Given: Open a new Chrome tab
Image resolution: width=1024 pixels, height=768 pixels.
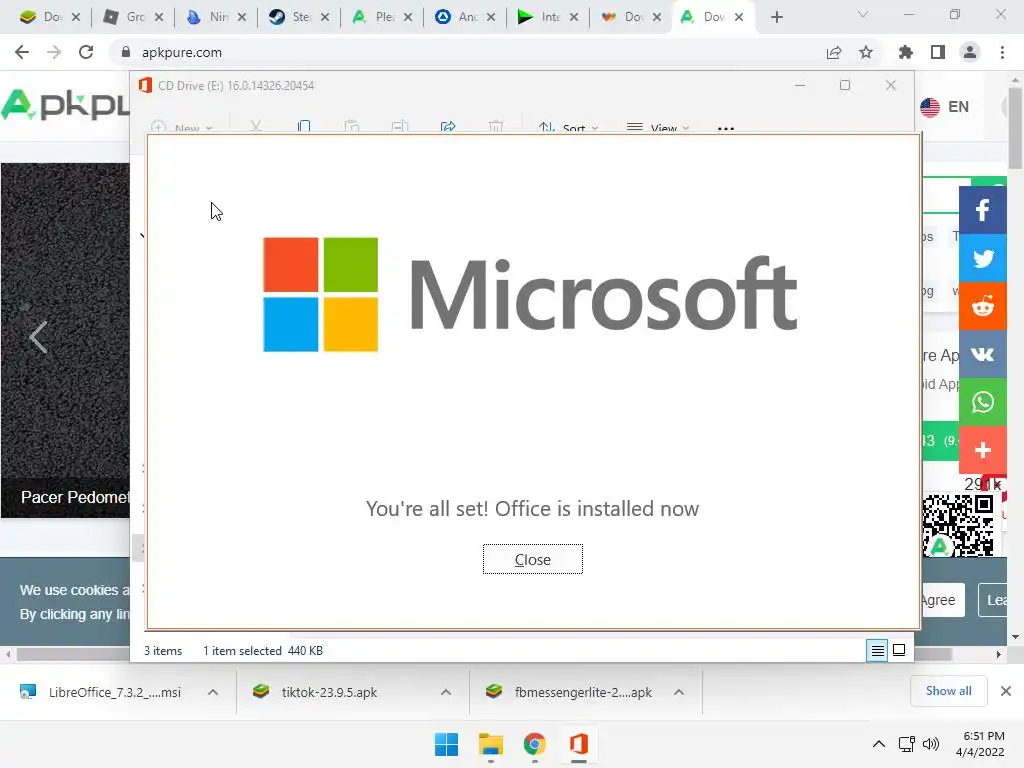Looking at the screenshot, I should pos(776,17).
